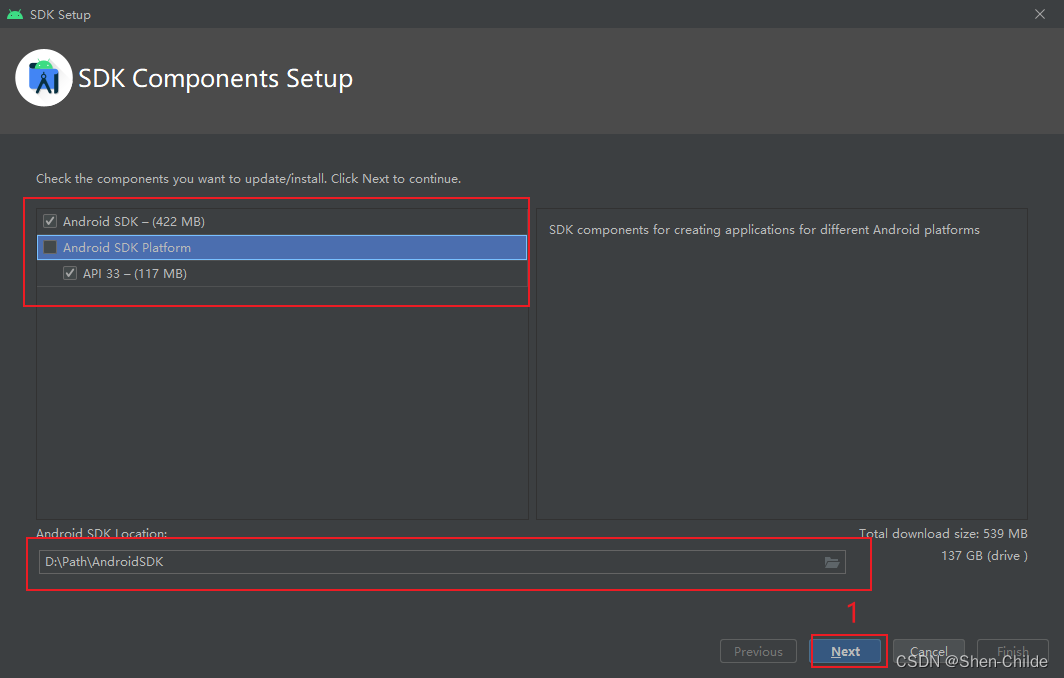Close the SDK Setup window
This screenshot has height=678, width=1064.
1040,14
